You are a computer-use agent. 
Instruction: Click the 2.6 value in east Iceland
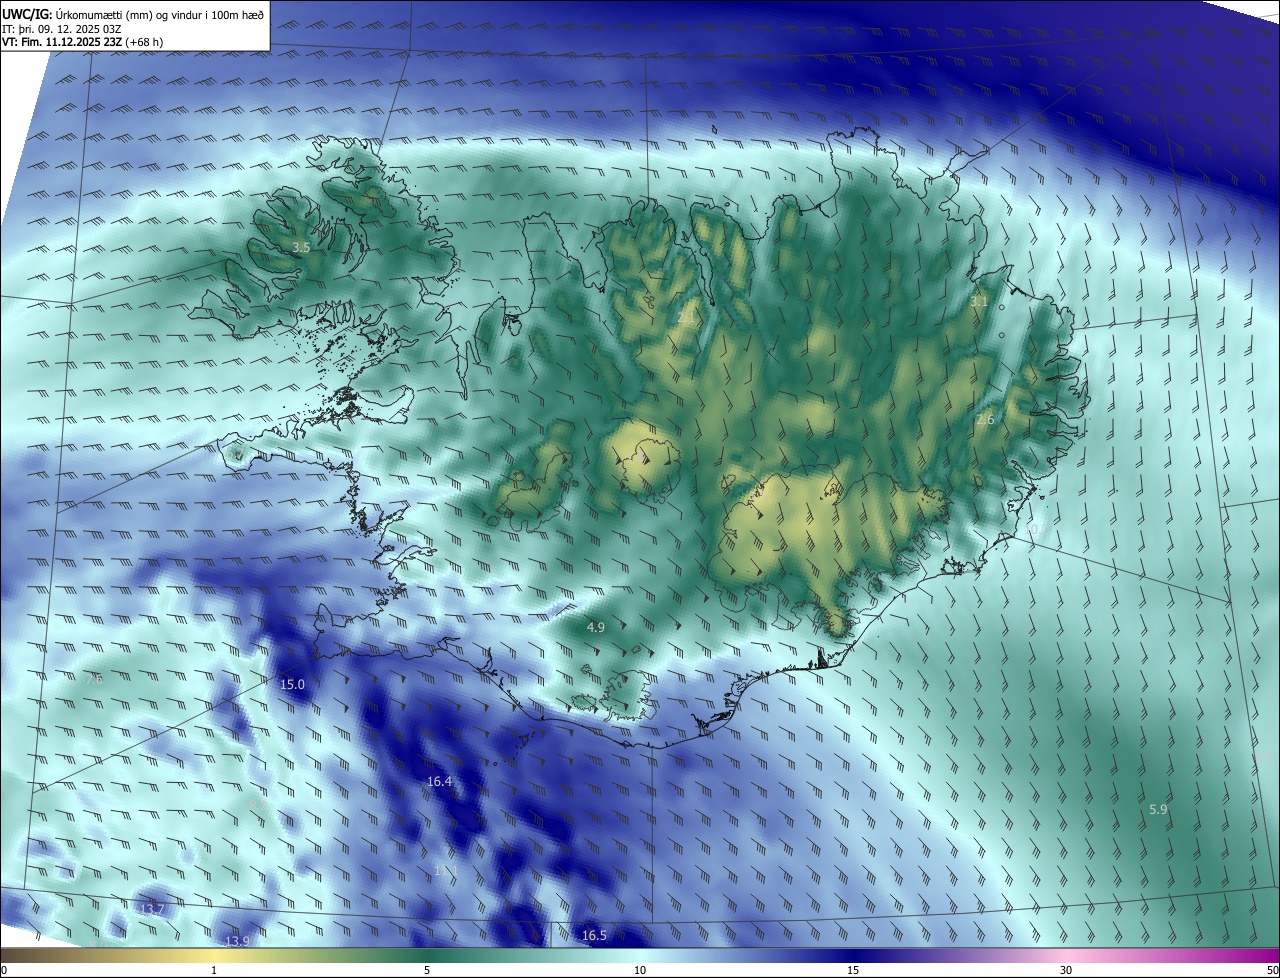pos(985,419)
